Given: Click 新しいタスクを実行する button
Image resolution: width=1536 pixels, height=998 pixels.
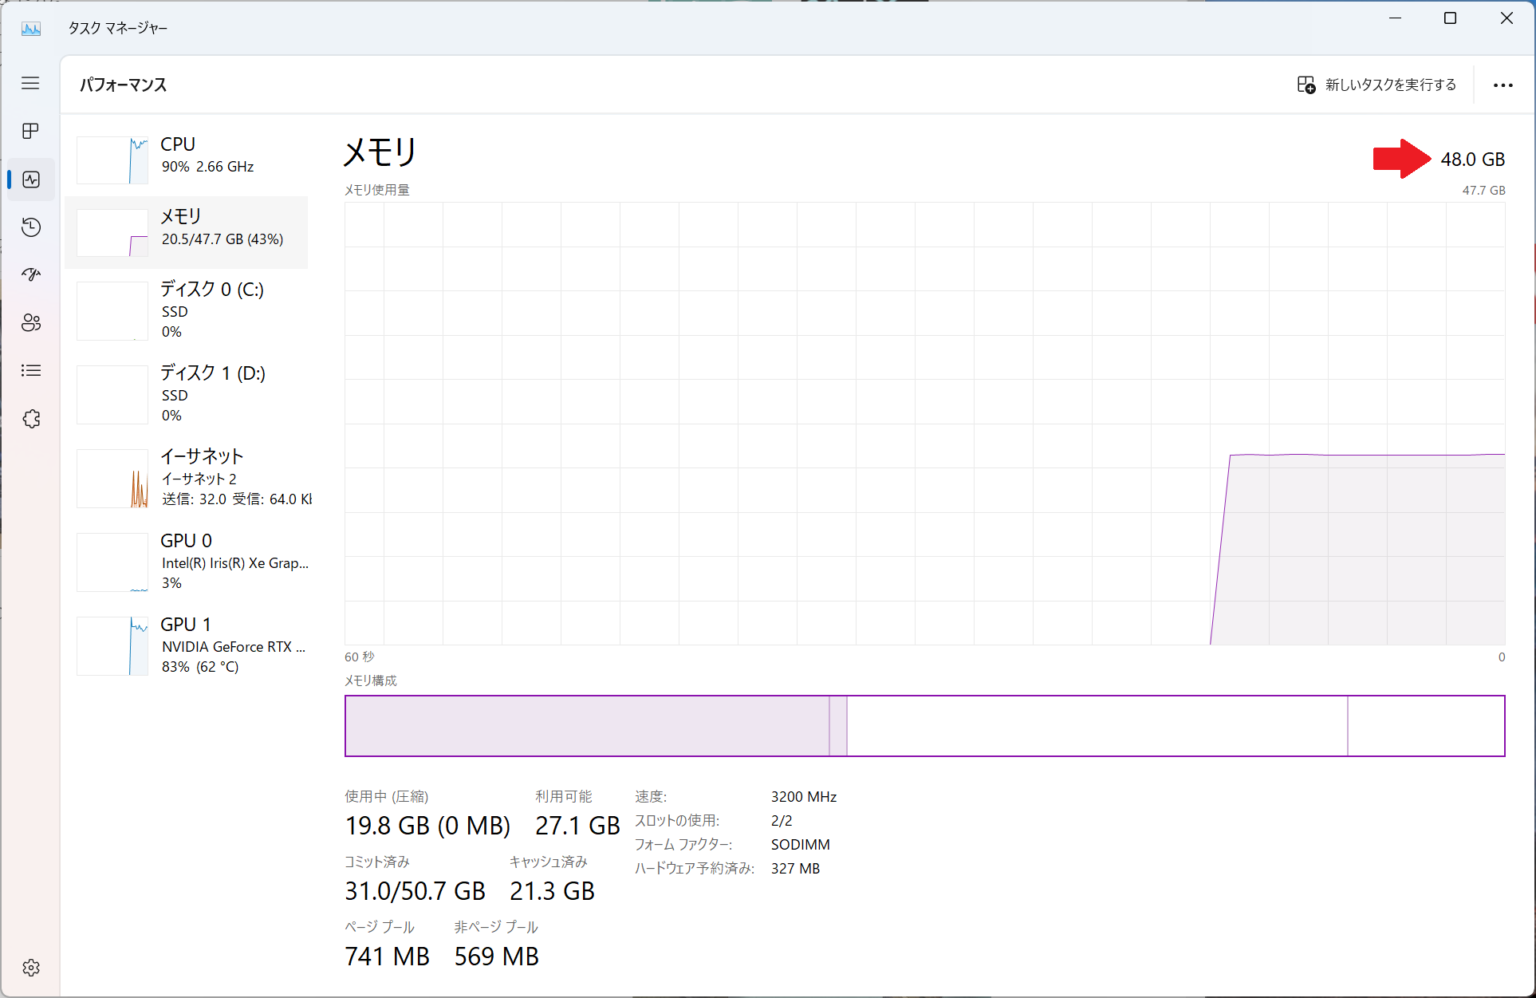Looking at the screenshot, I should tap(1377, 85).
